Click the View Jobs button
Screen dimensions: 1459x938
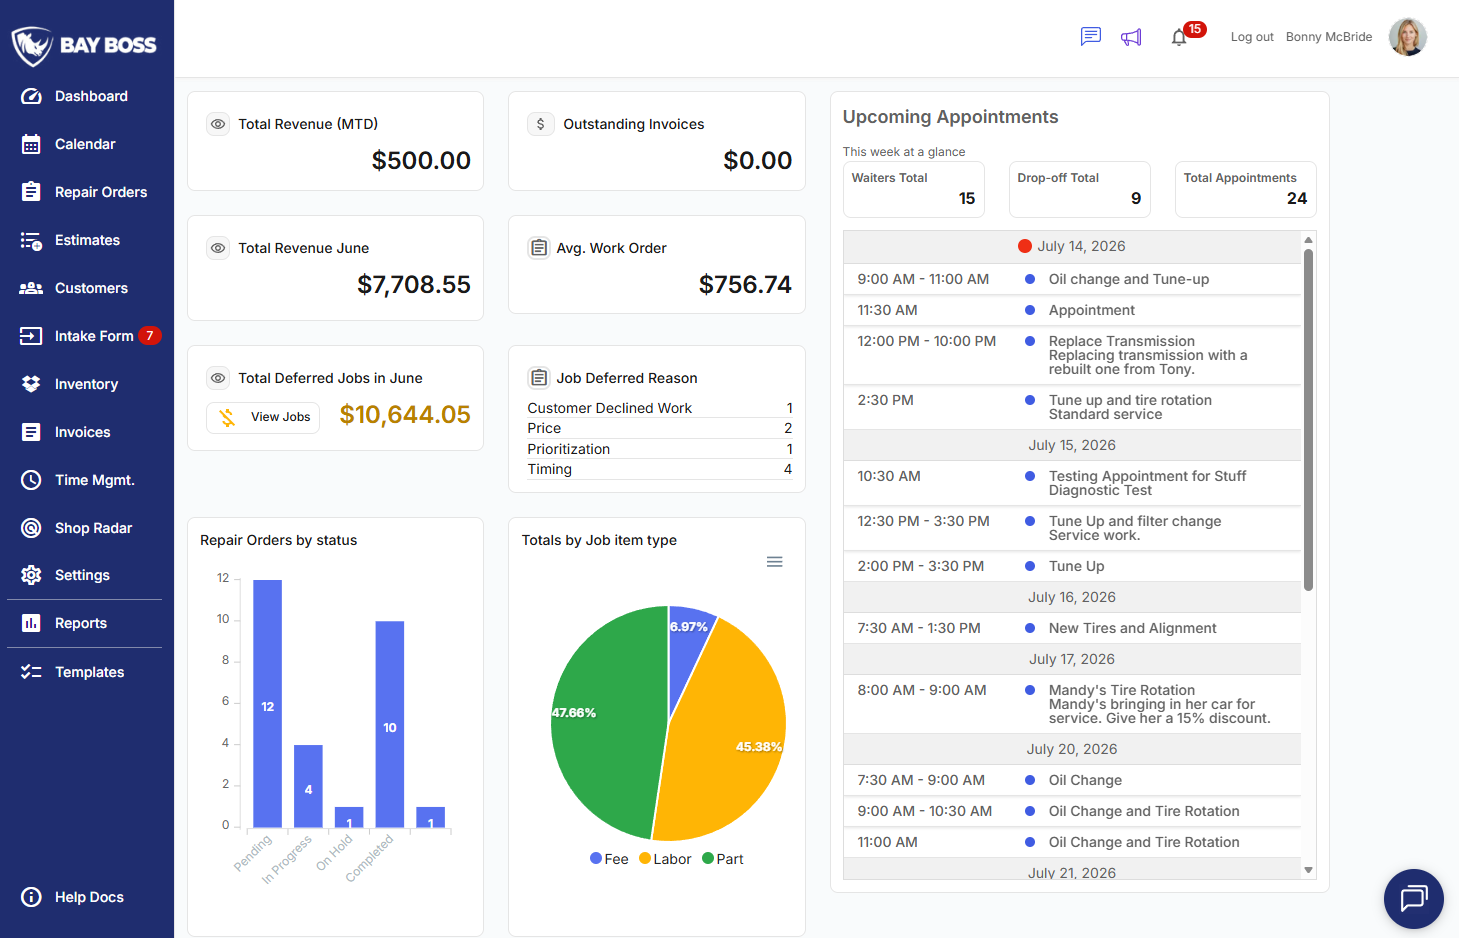coord(263,417)
